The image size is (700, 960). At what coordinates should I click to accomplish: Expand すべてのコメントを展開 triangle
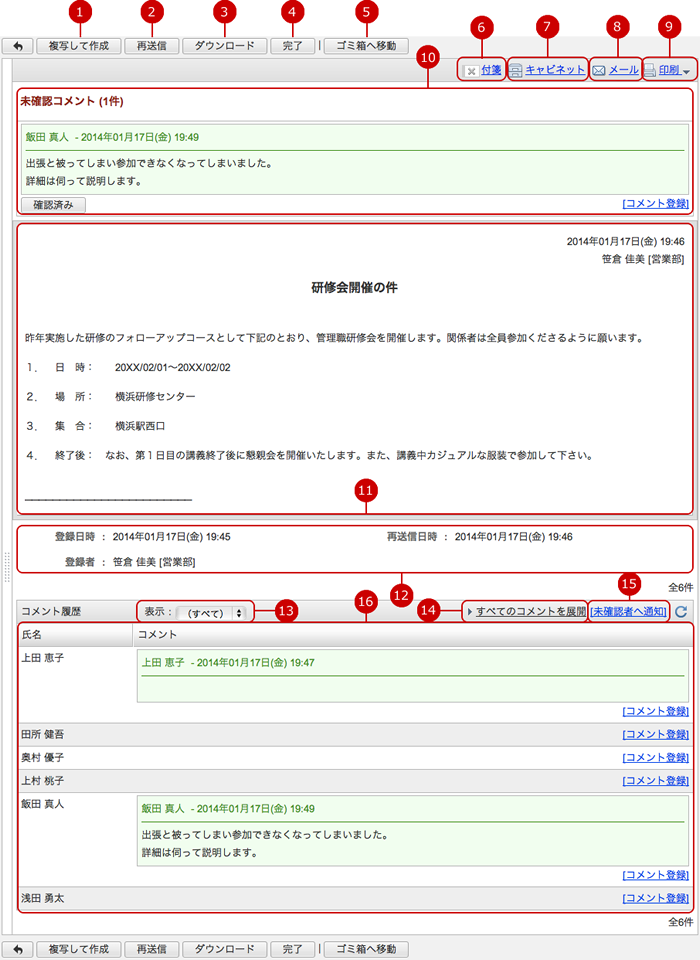click(x=470, y=612)
